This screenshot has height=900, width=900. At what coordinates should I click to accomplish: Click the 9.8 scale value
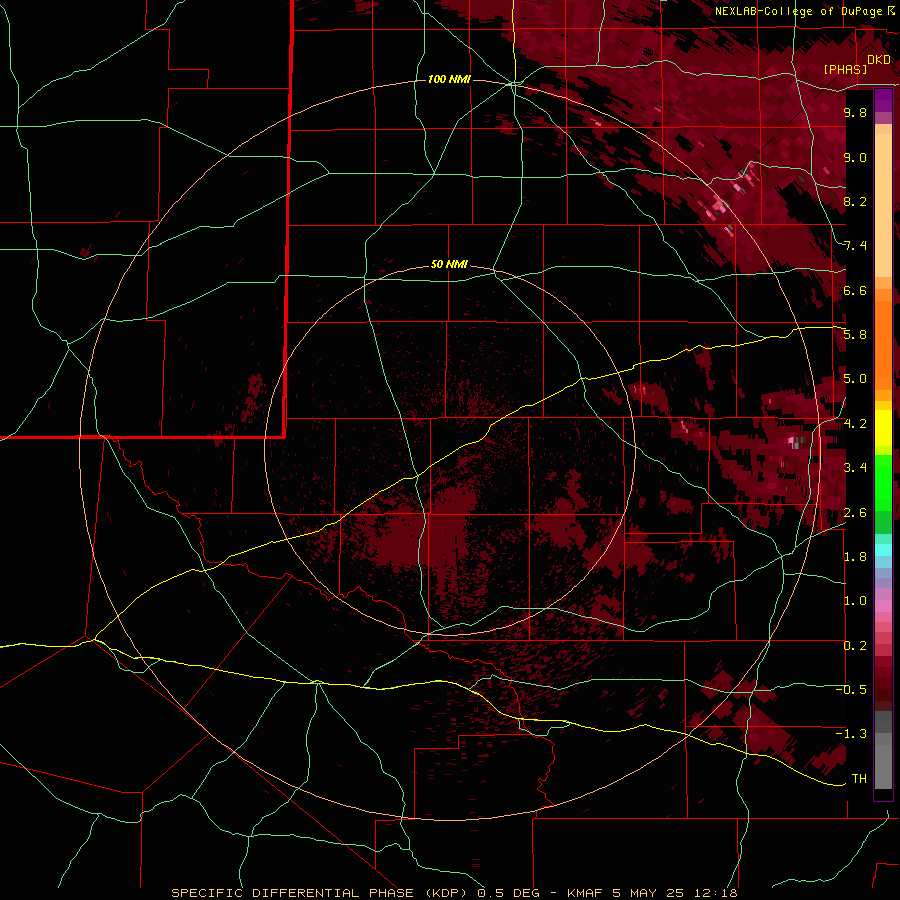(855, 112)
